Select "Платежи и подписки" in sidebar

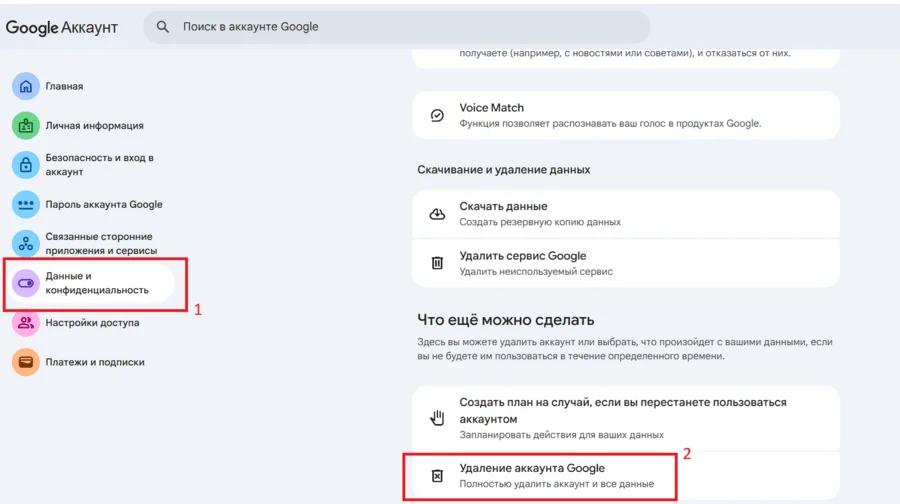95,362
